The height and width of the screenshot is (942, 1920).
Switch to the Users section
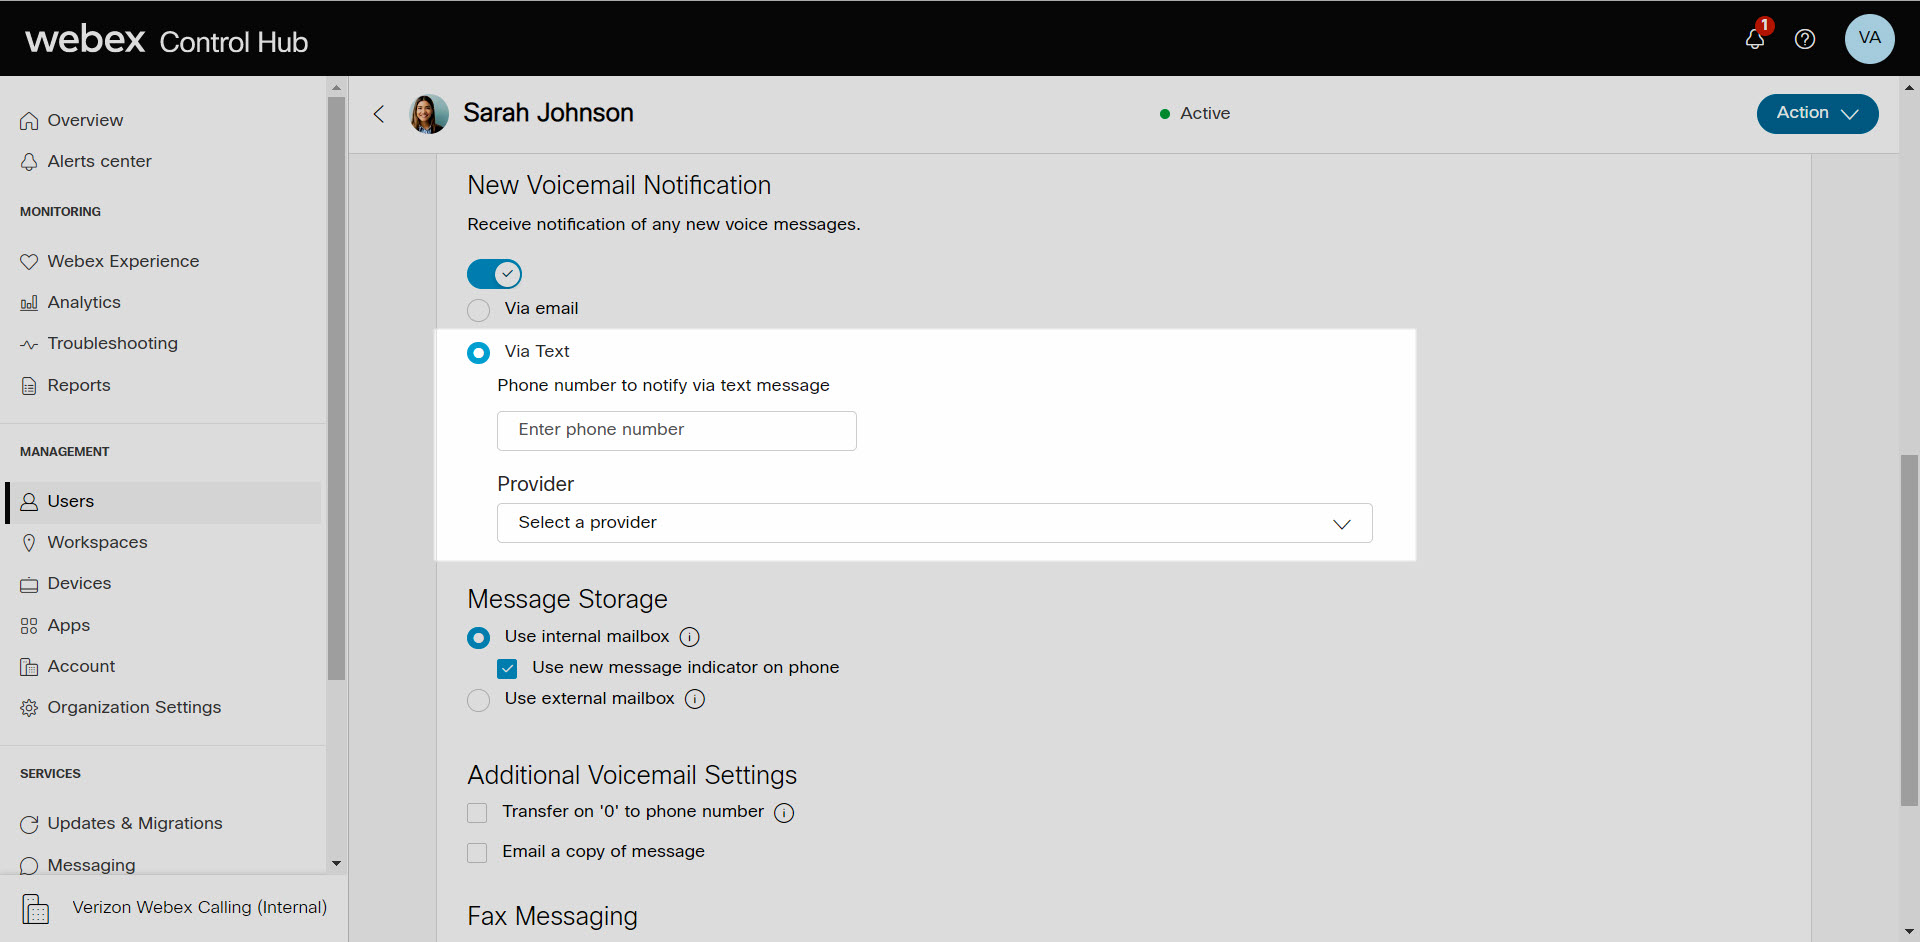click(x=70, y=501)
